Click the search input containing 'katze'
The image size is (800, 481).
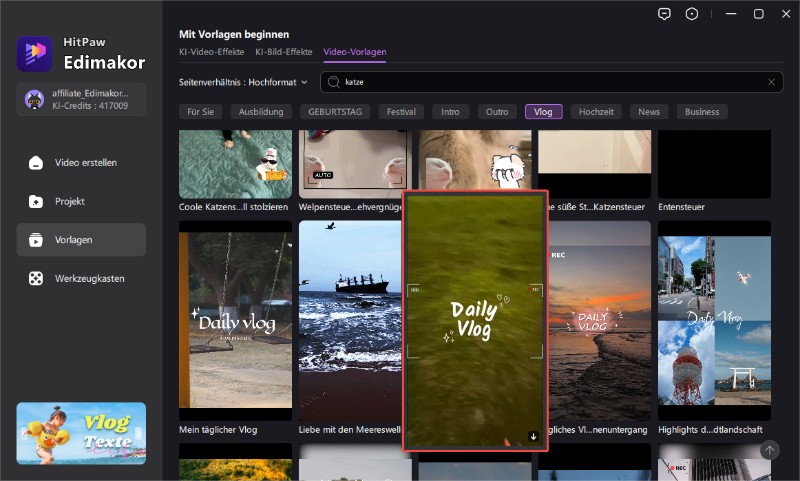[550, 82]
